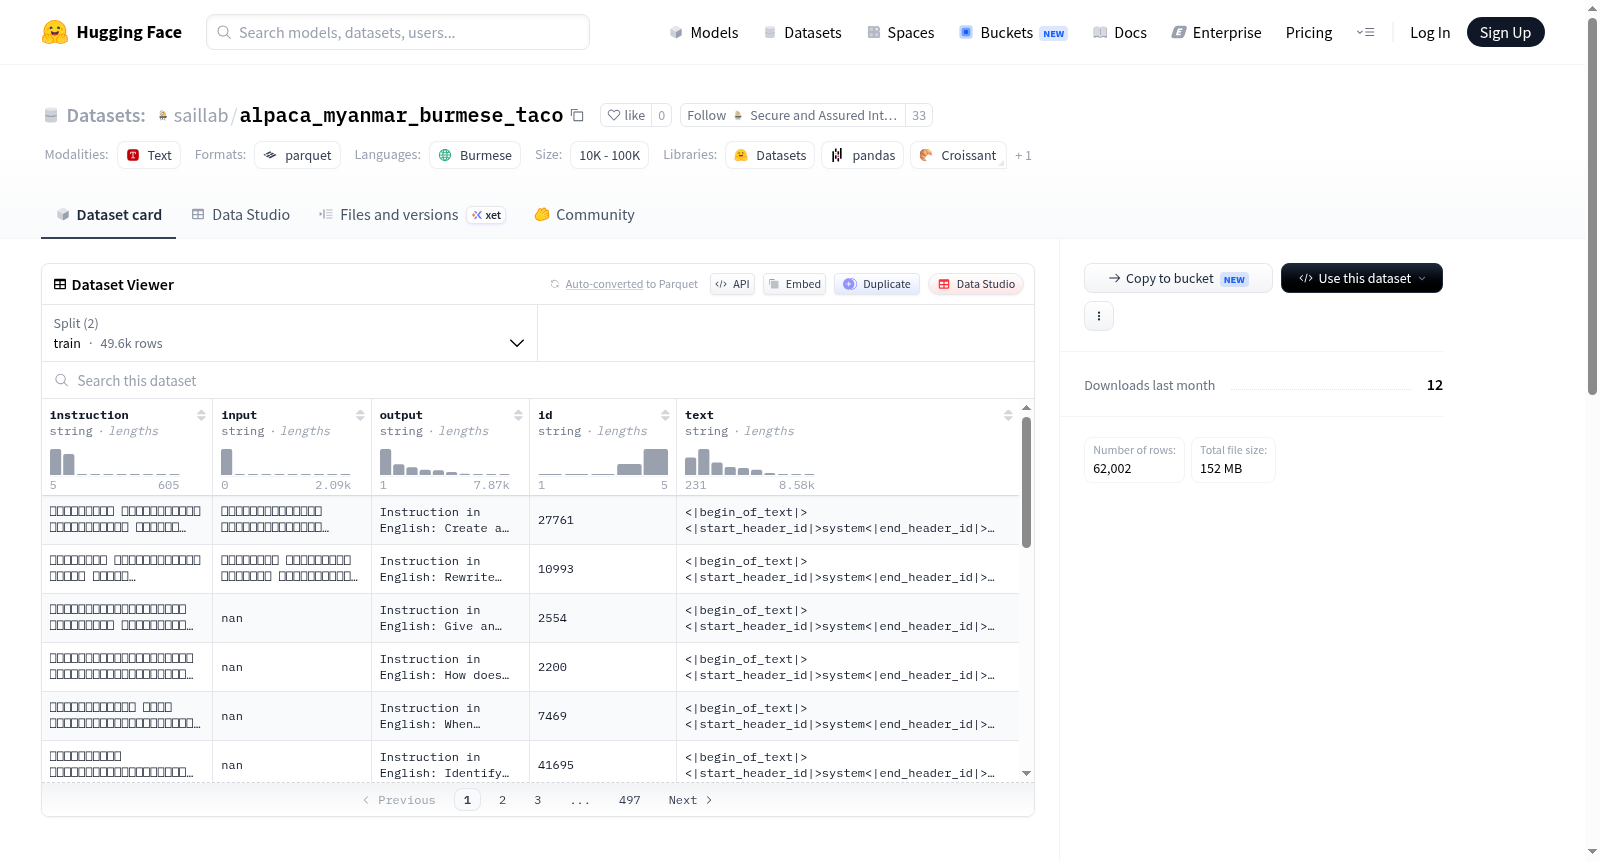Copy dataset name with the copy icon
This screenshot has width=1600, height=861.
(x=577, y=115)
